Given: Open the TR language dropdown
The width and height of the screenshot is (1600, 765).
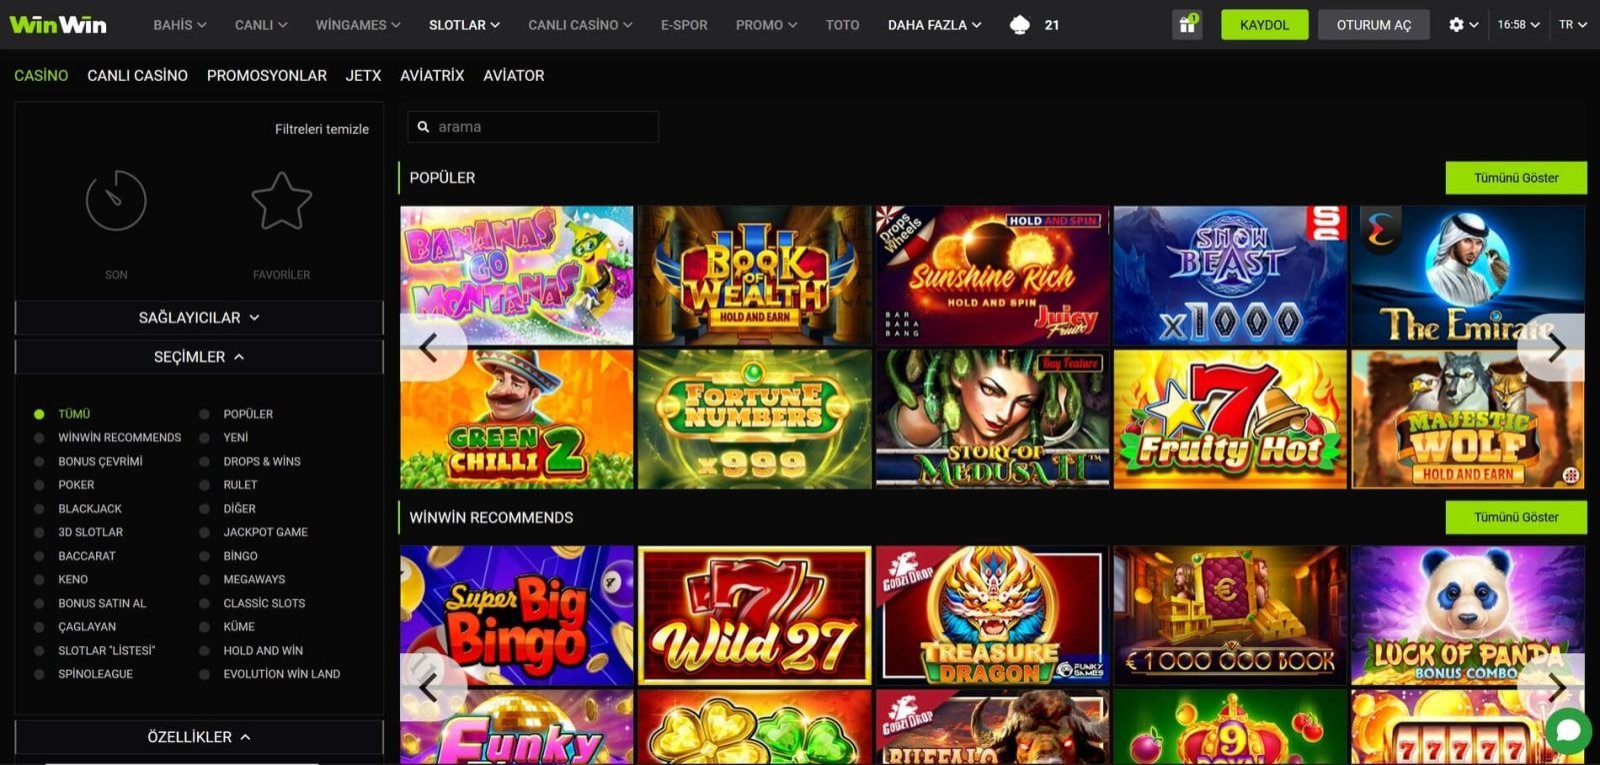Looking at the screenshot, I should [1573, 25].
